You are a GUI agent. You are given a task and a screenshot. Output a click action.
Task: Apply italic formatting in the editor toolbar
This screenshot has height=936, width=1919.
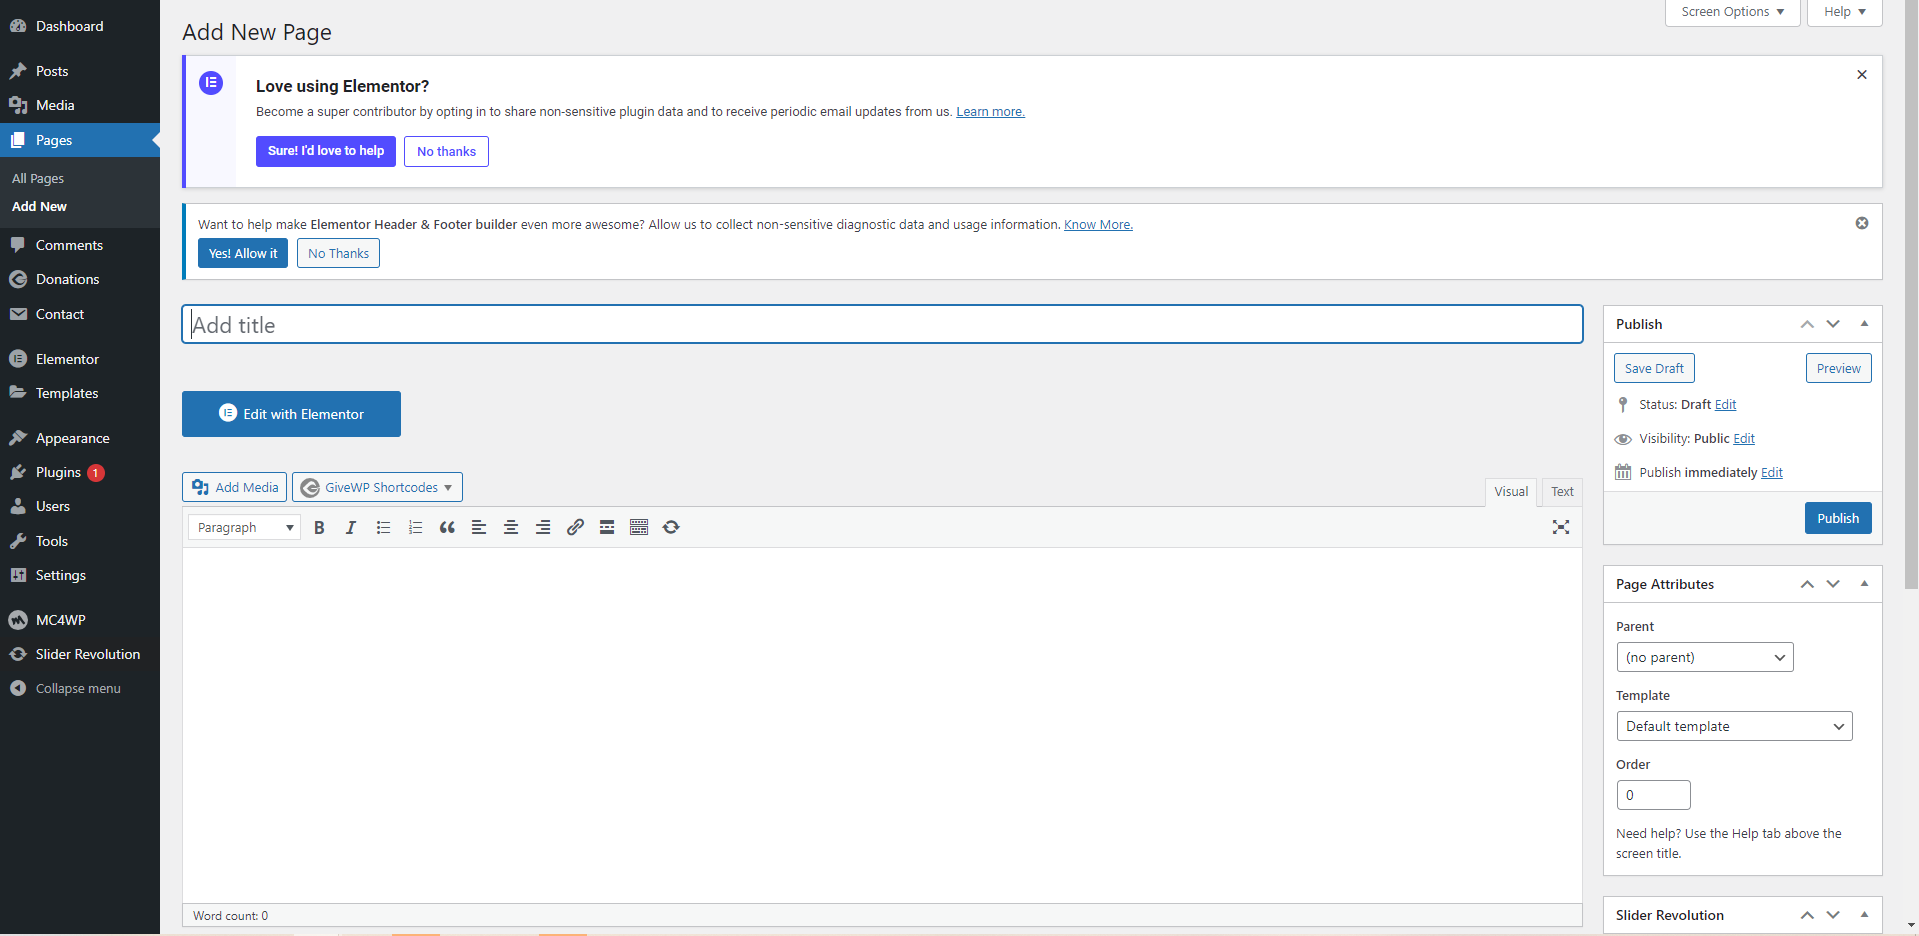[351, 528]
